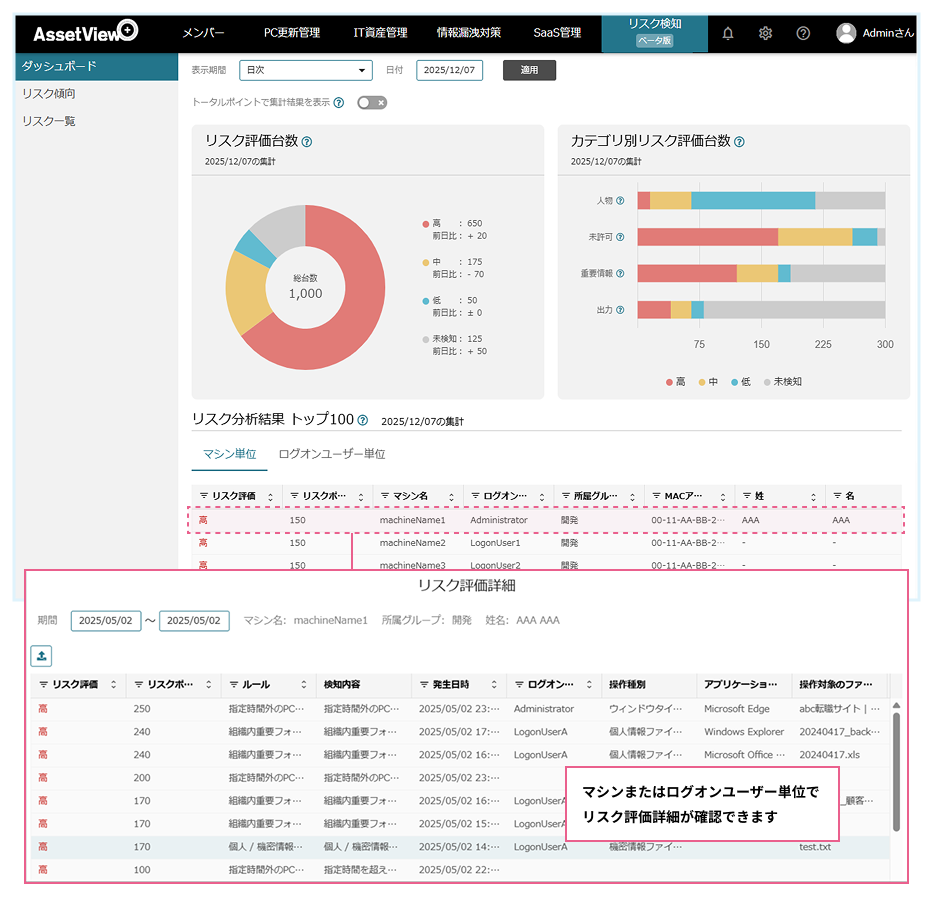Toggle the トータルポイント aggregation switch
Screen dimensions: 933x904
[x=372, y=102]
